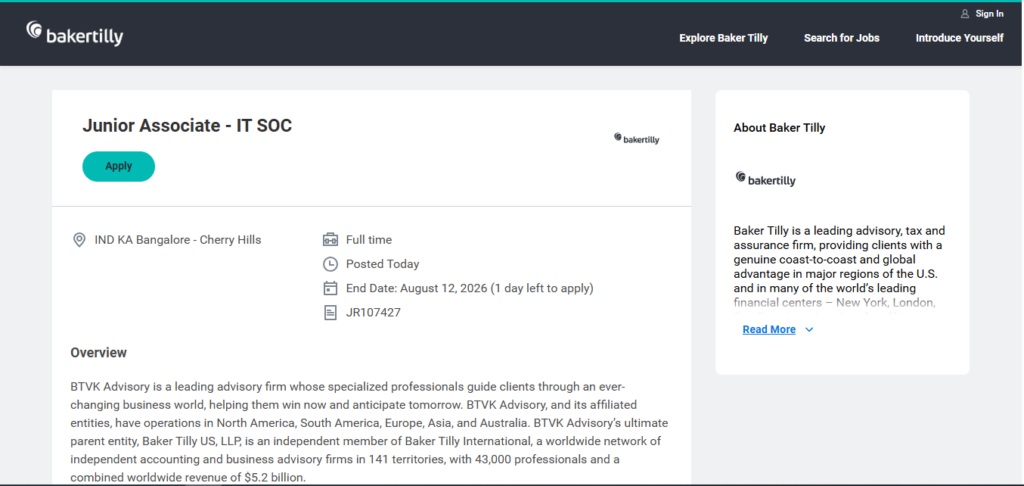Click the small bakertilly logo in job header

tap(637, 138)
